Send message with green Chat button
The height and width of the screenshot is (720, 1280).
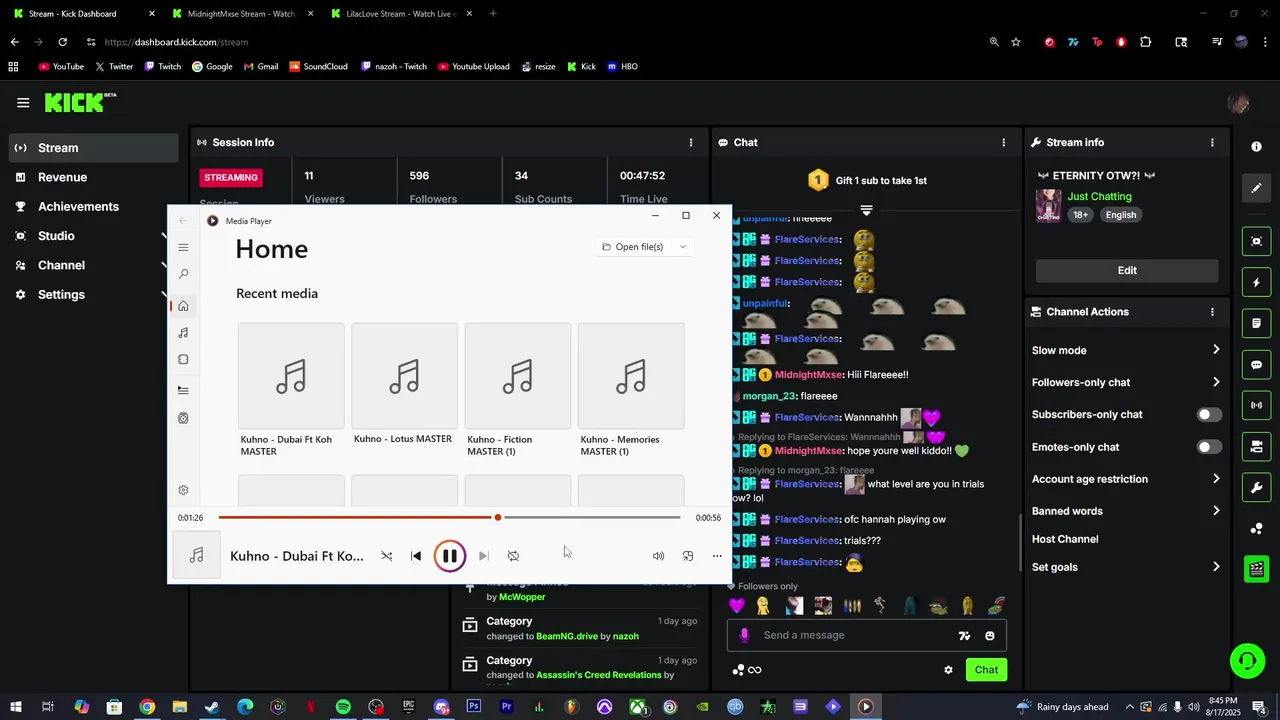(x=986, y=670)
